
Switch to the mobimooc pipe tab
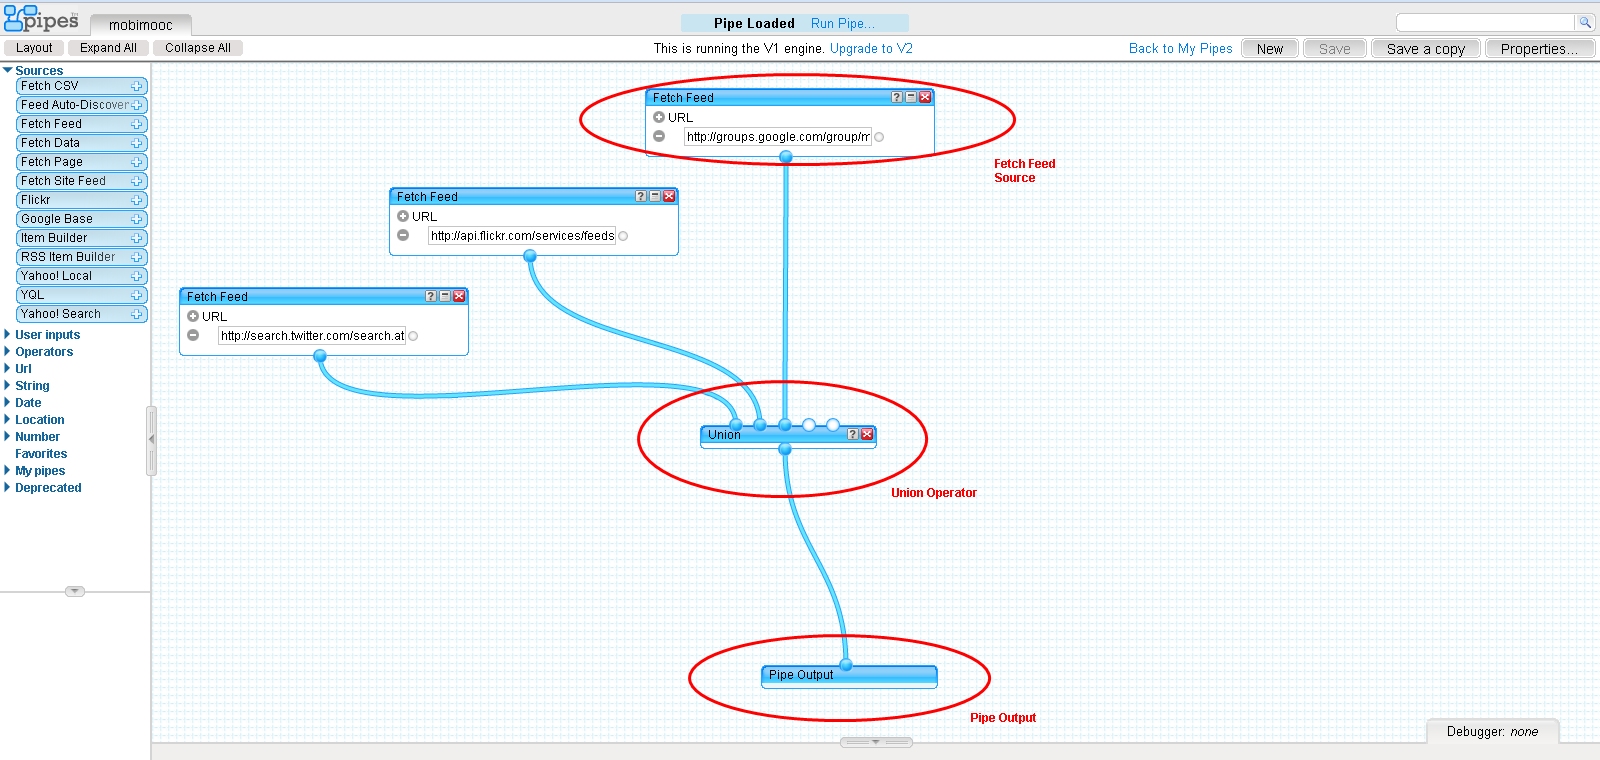click(141, 25)
